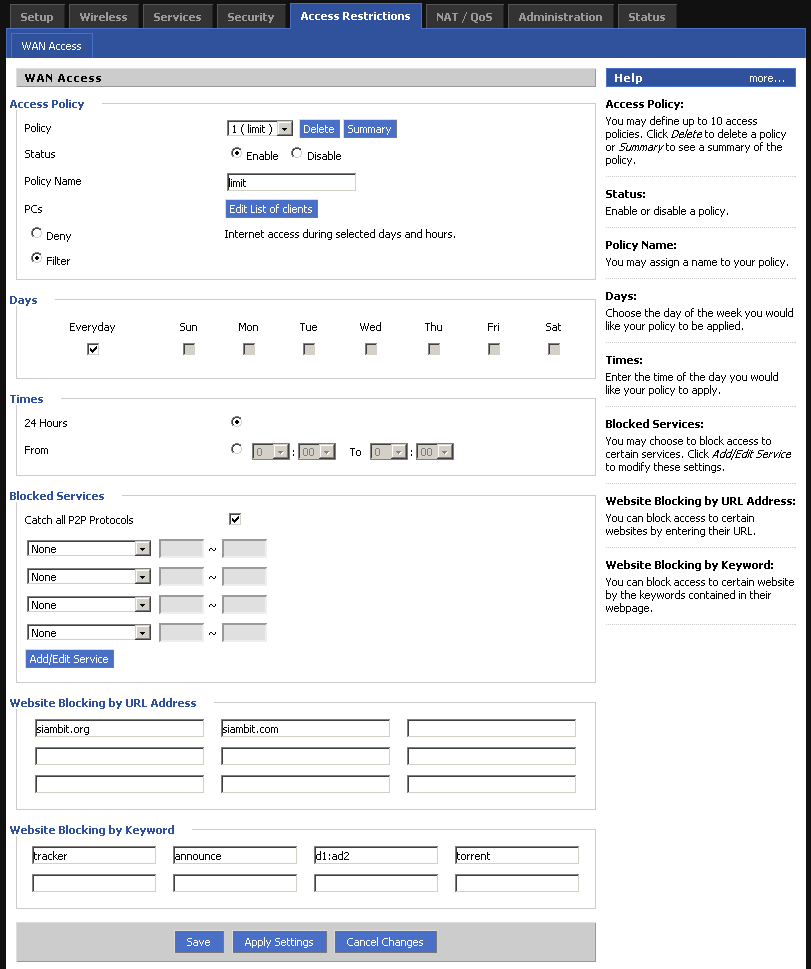Click the Apply Settings button
Viewport: 811px width, 969px height.
(279, 942)
